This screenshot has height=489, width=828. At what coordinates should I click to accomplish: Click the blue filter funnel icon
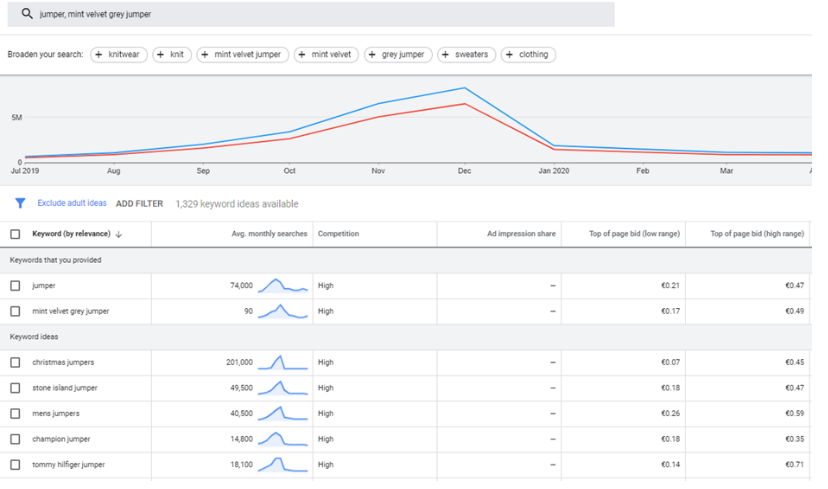[x=19, y=203]
